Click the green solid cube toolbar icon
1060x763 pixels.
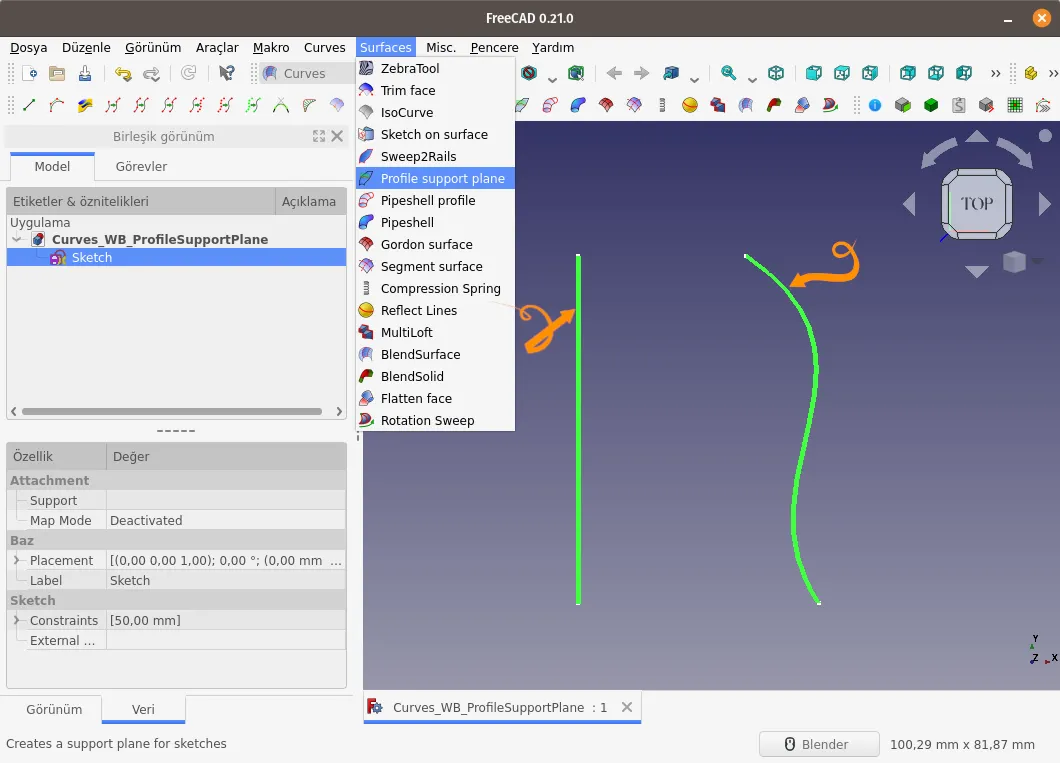pyautogui.click(x=931, y=105)
